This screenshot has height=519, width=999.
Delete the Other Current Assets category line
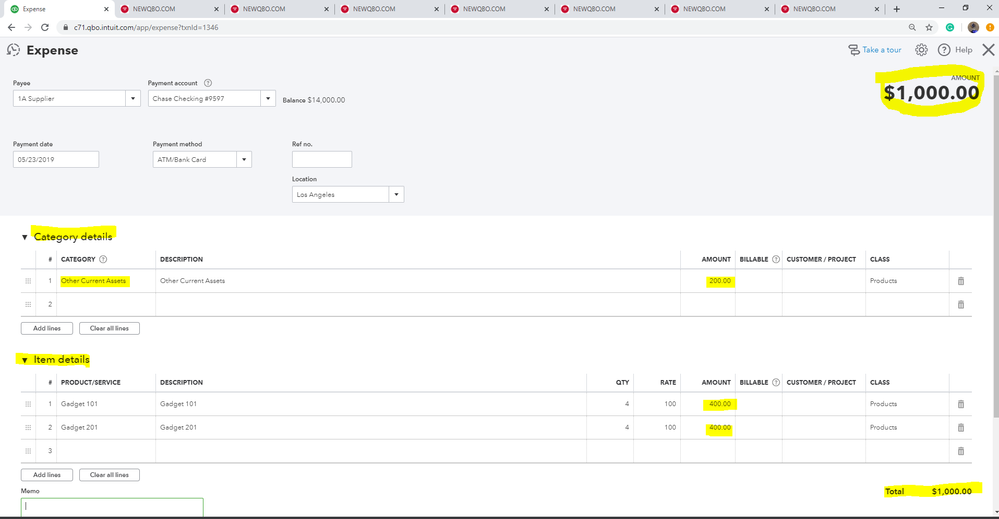(961, 281)
